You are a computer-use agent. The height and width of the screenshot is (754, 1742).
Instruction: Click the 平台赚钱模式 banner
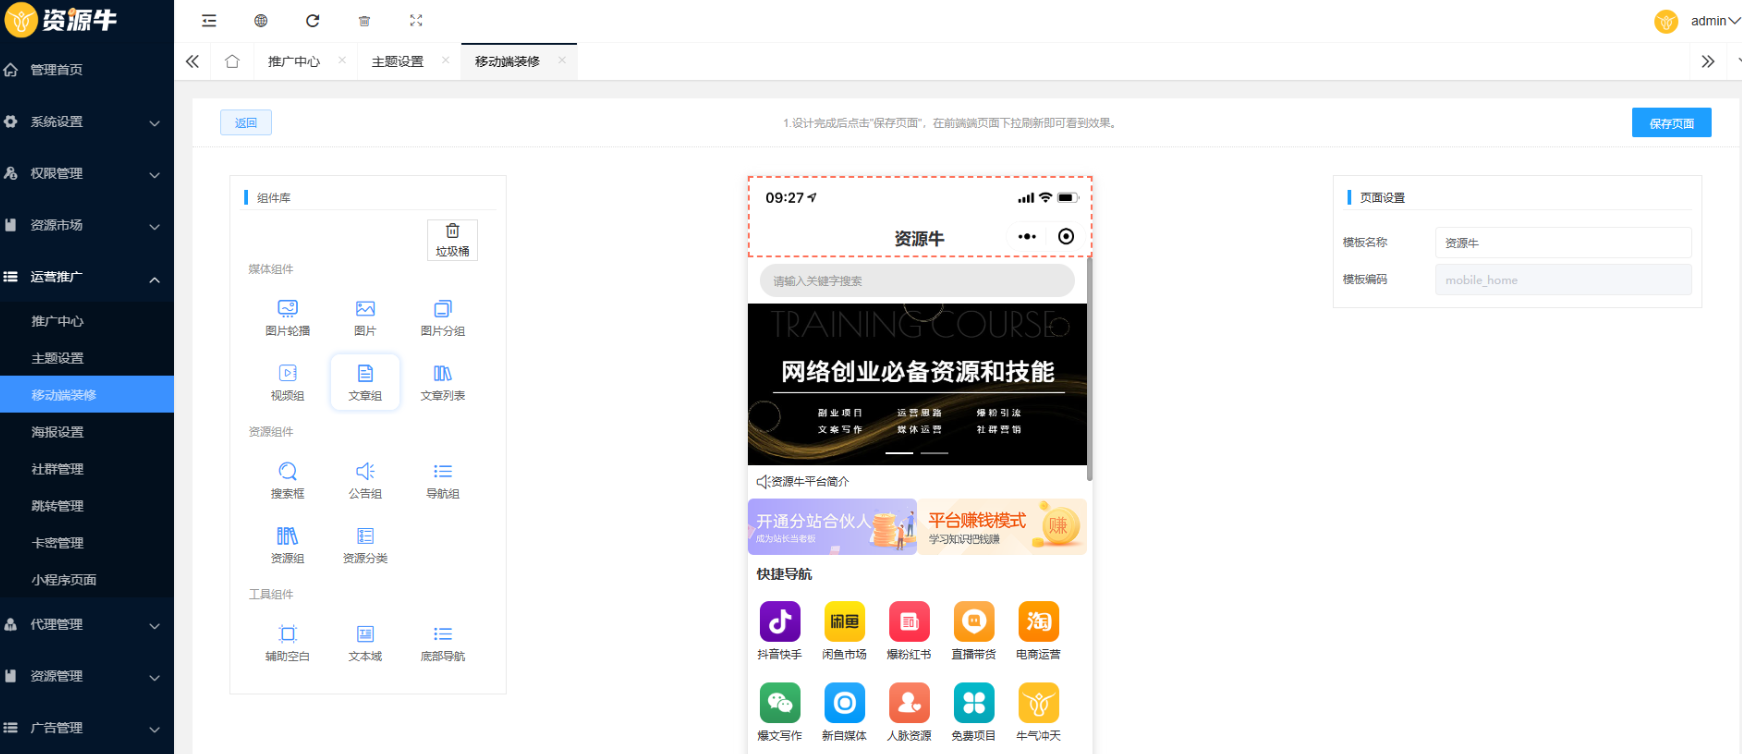coord(1003,527)
